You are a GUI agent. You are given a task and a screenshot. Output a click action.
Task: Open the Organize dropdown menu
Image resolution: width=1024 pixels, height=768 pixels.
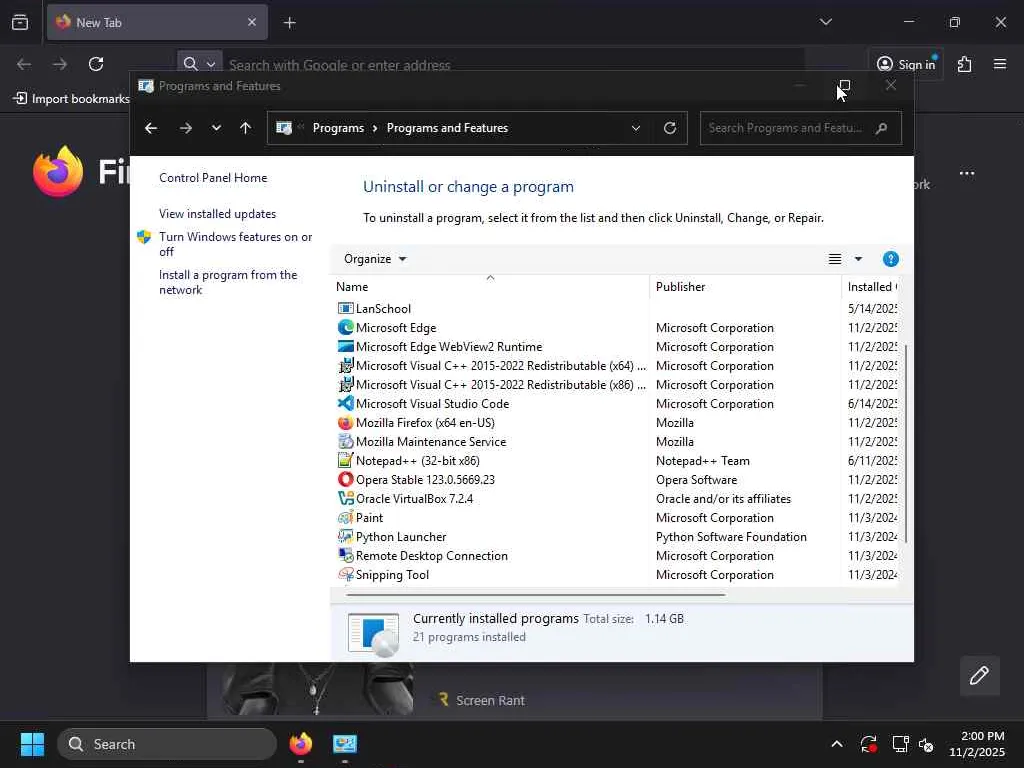click(x=375, y=259)
